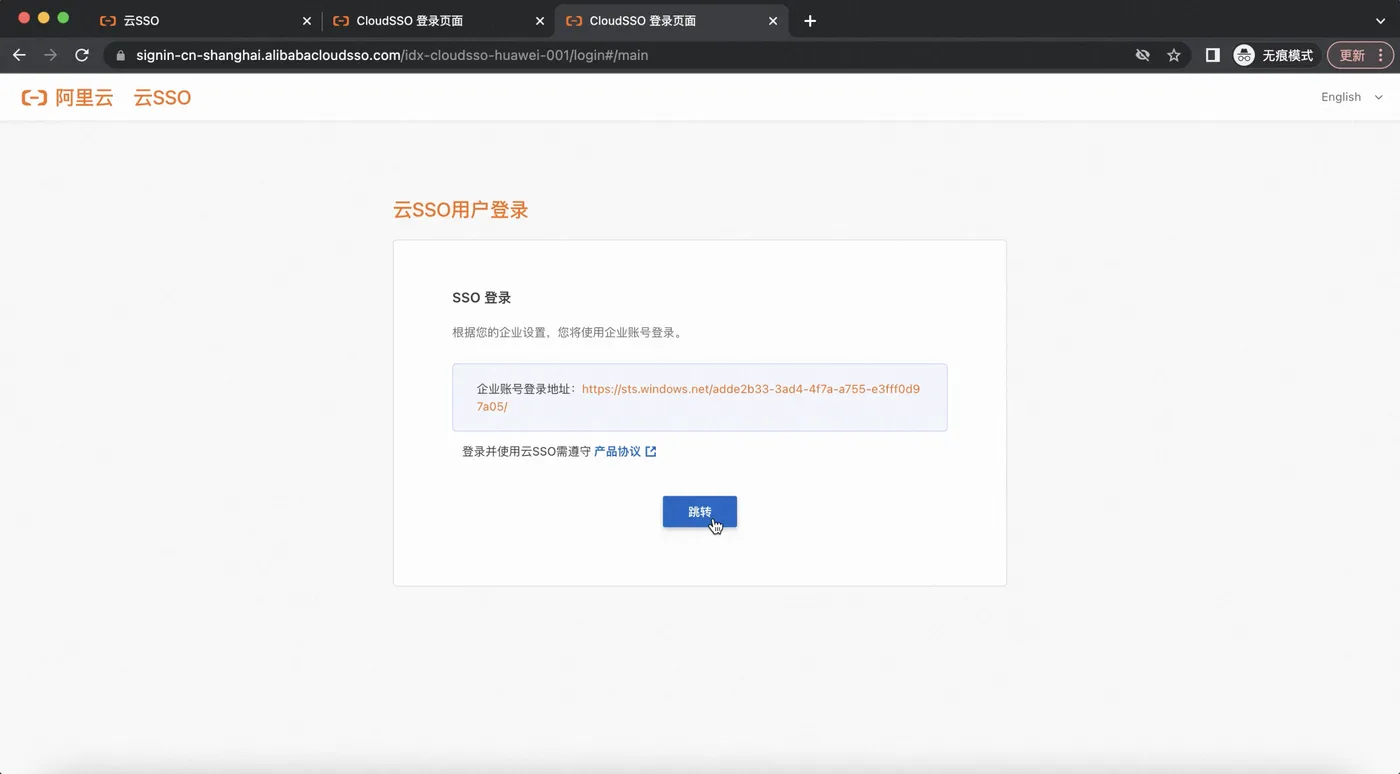Open a new browser tab
The height and width of the screenshot is (774, 1400).
pos(810,21)
